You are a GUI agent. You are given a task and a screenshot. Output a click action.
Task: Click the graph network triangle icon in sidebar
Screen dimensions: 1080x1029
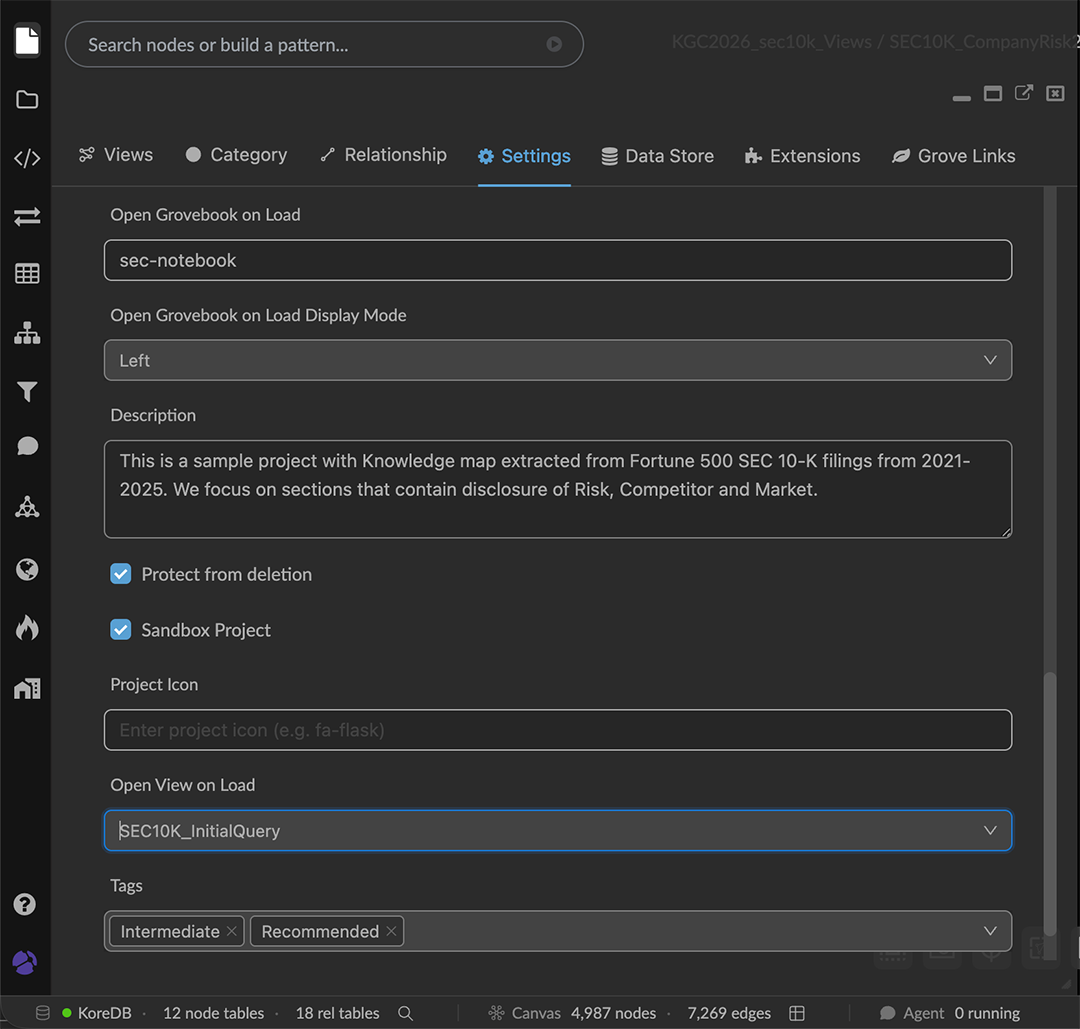[x=27, y=507]
